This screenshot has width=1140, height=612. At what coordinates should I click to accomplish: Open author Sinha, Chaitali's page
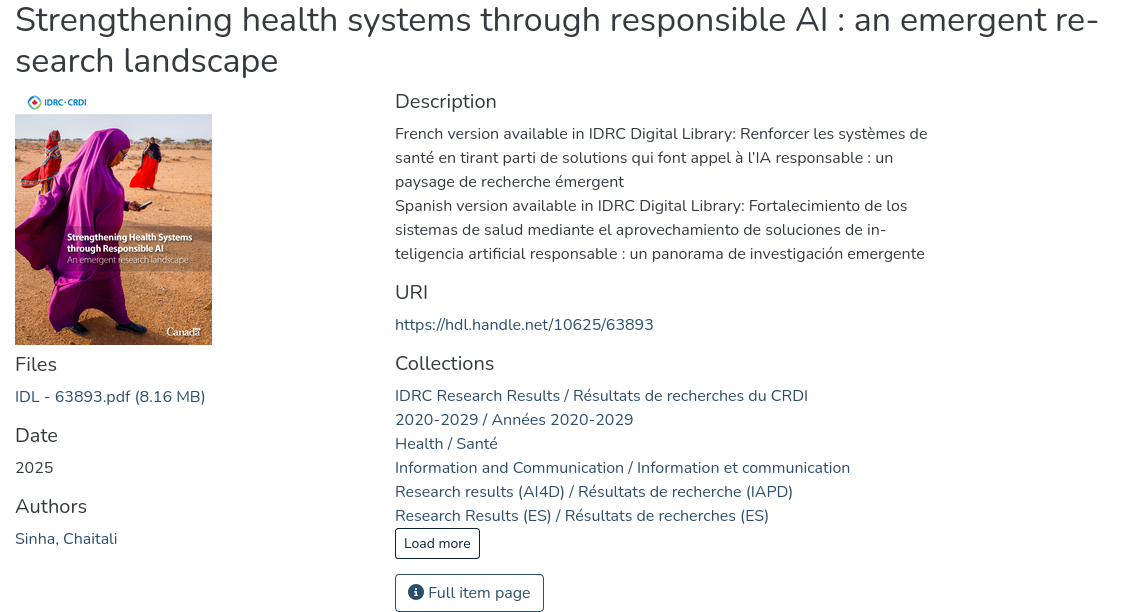[x=66, y=539]
